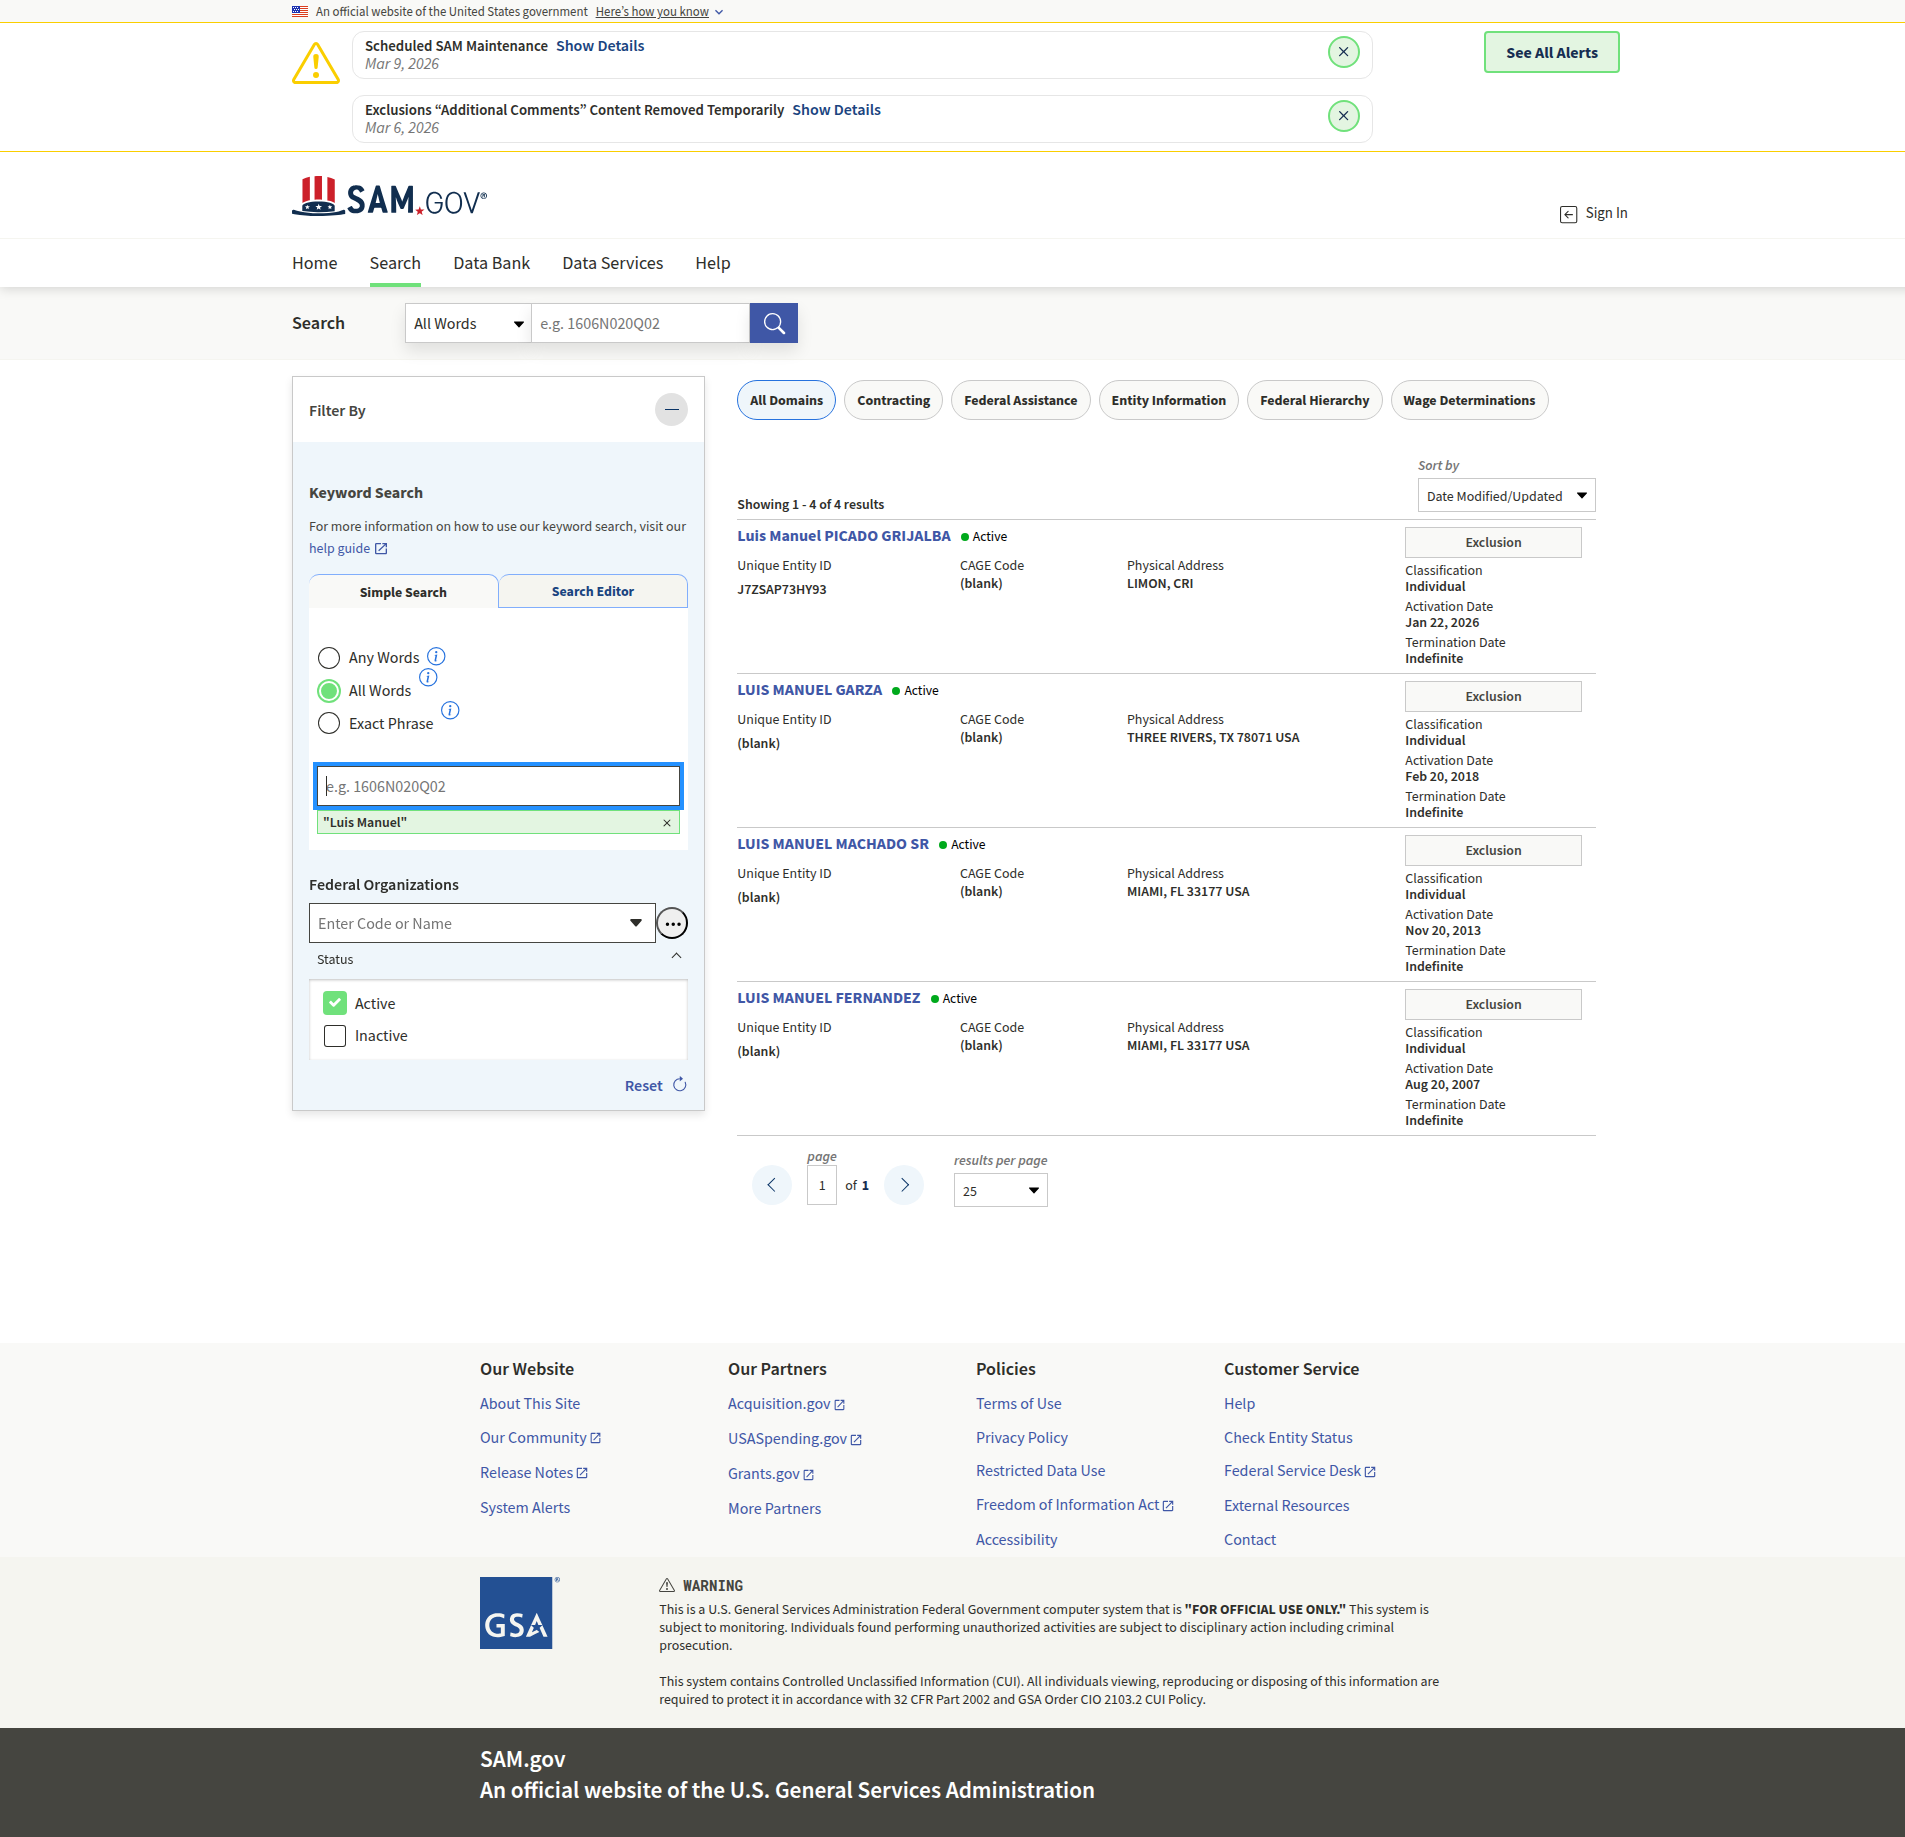This screenshot has height=1837, width=1905.
Task: Remove the "Luis Manuel" keyword tag
Action: [x=667, y=823]
